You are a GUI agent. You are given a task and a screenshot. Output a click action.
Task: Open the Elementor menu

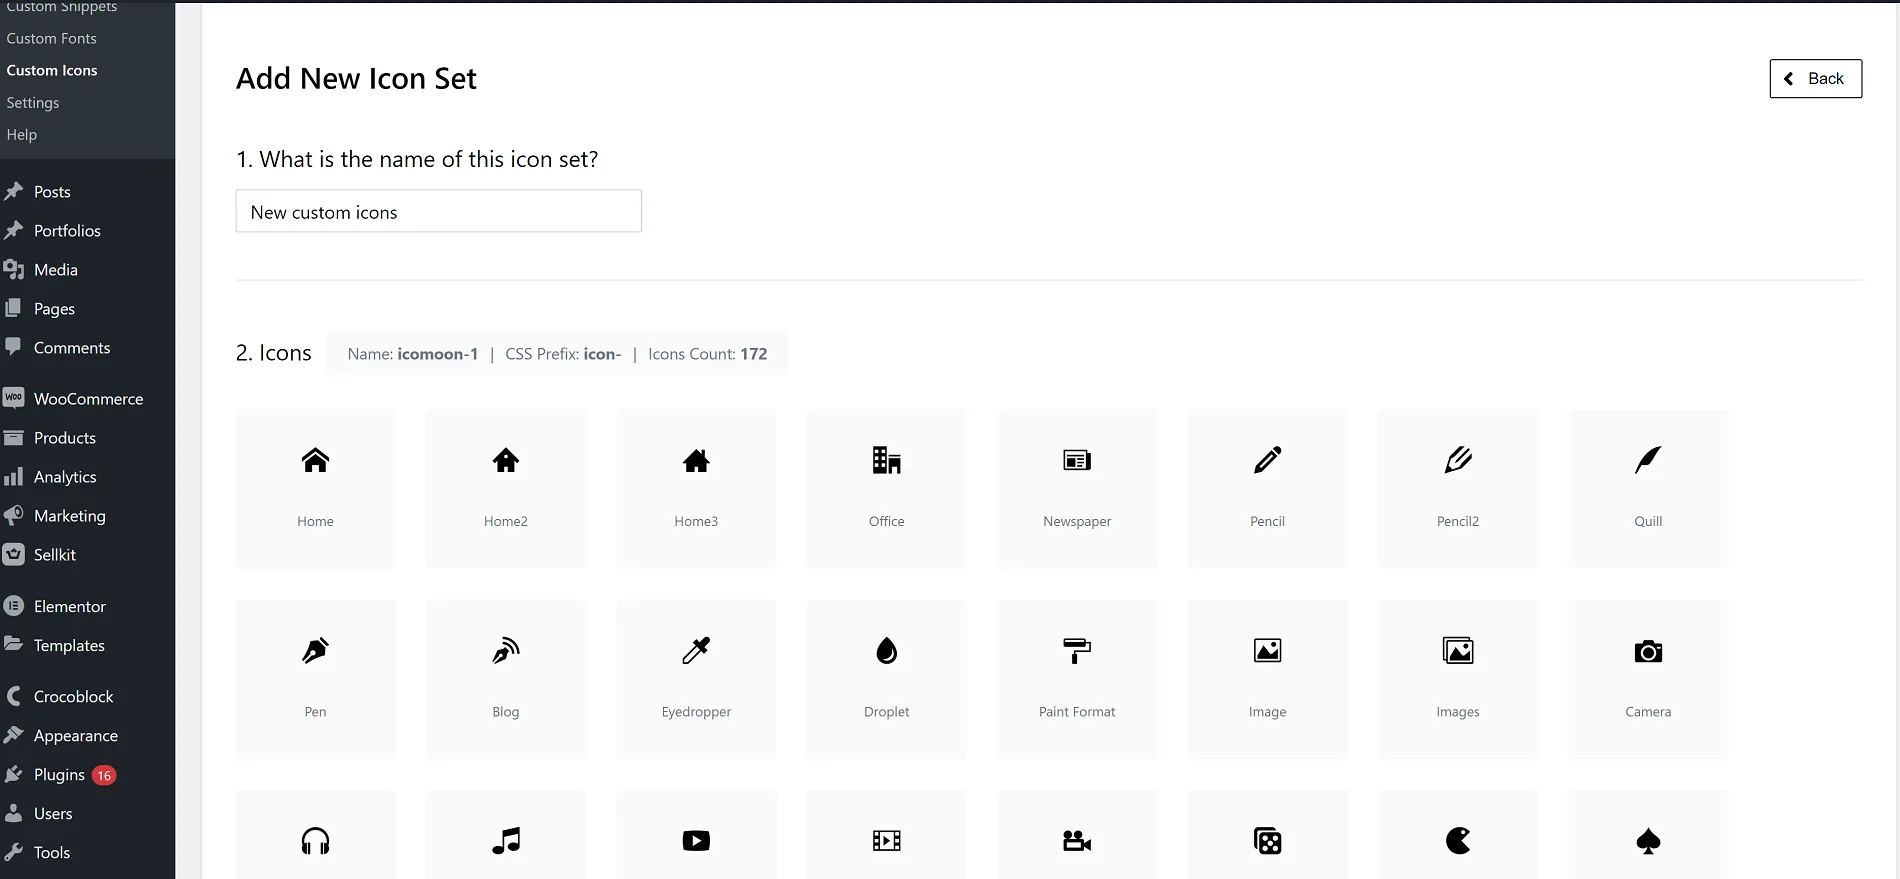tap(70, 606)
